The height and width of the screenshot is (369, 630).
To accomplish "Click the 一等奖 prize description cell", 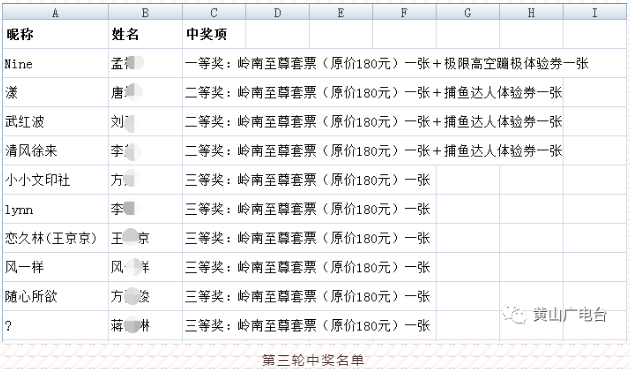I will point(387,64).
